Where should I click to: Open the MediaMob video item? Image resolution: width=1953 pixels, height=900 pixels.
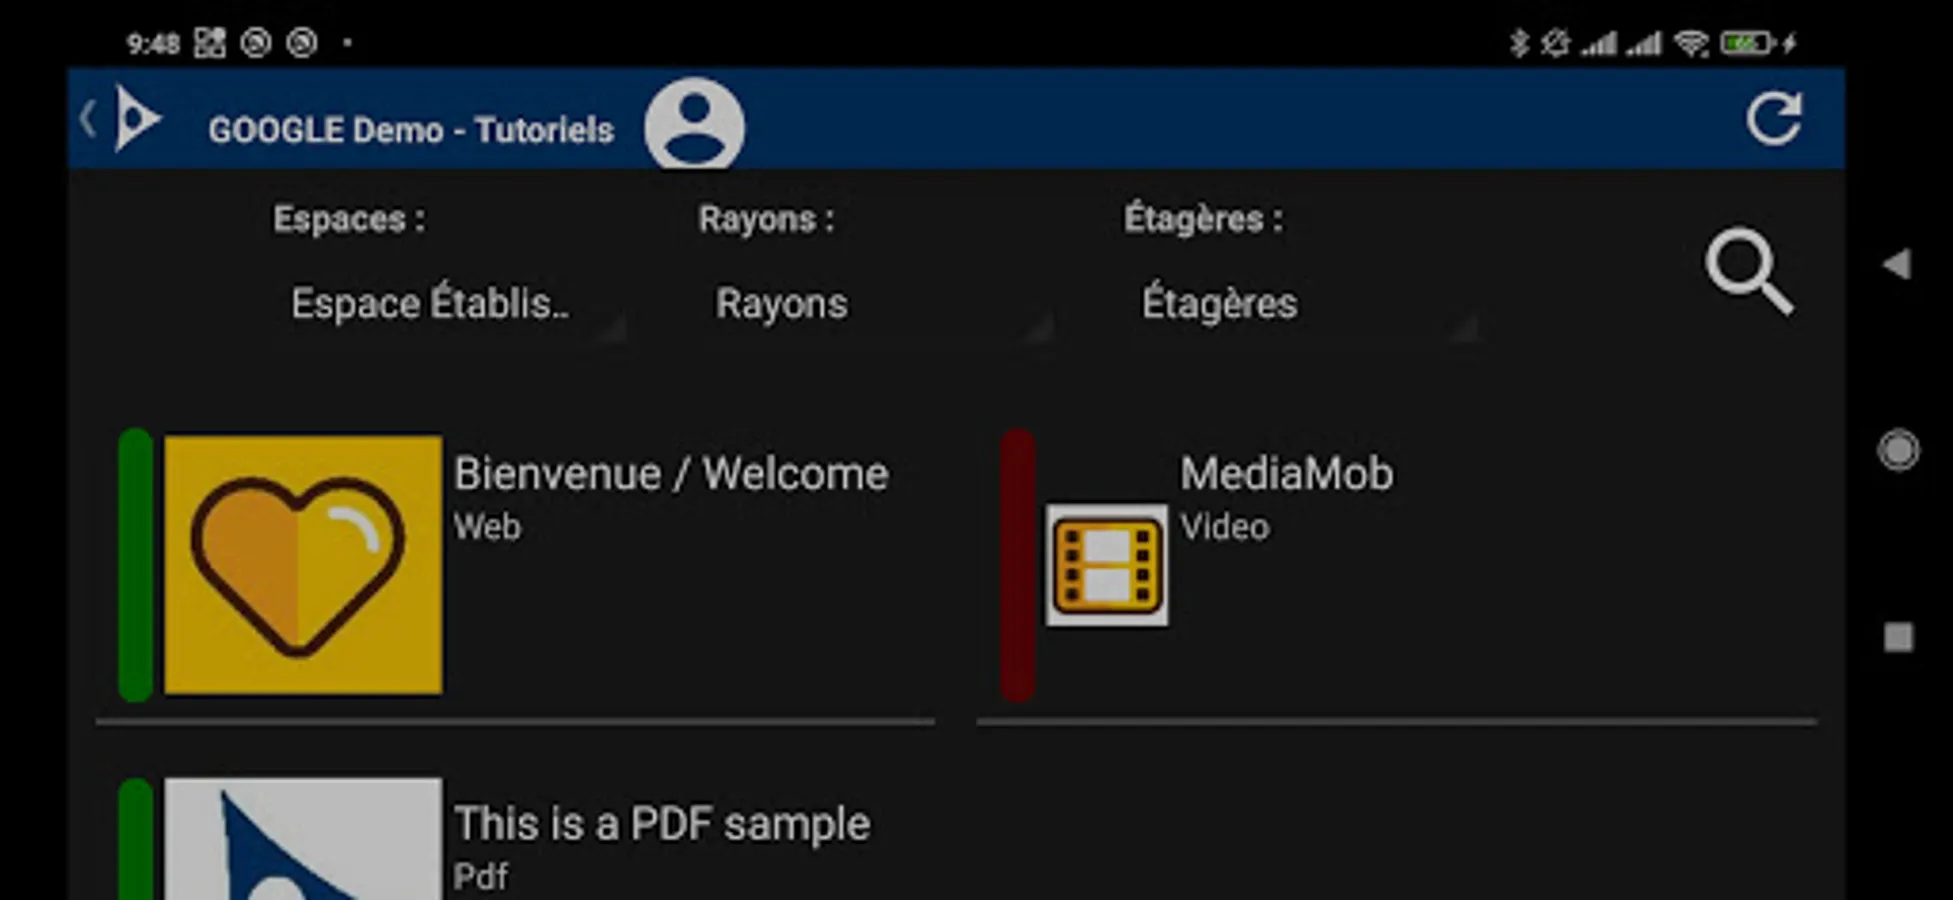coord(1396,565)
